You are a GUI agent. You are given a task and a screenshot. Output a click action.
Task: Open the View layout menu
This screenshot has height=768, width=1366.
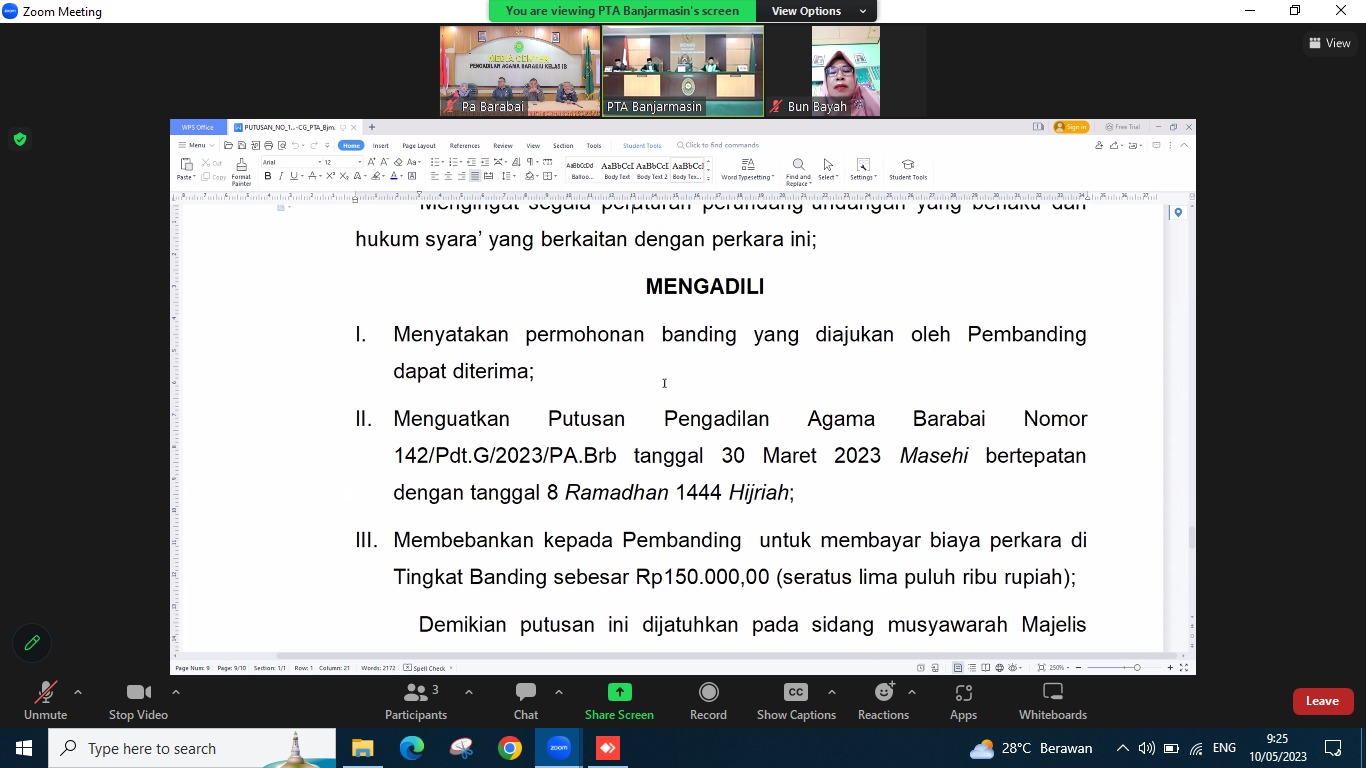(x=1329, y=43)
